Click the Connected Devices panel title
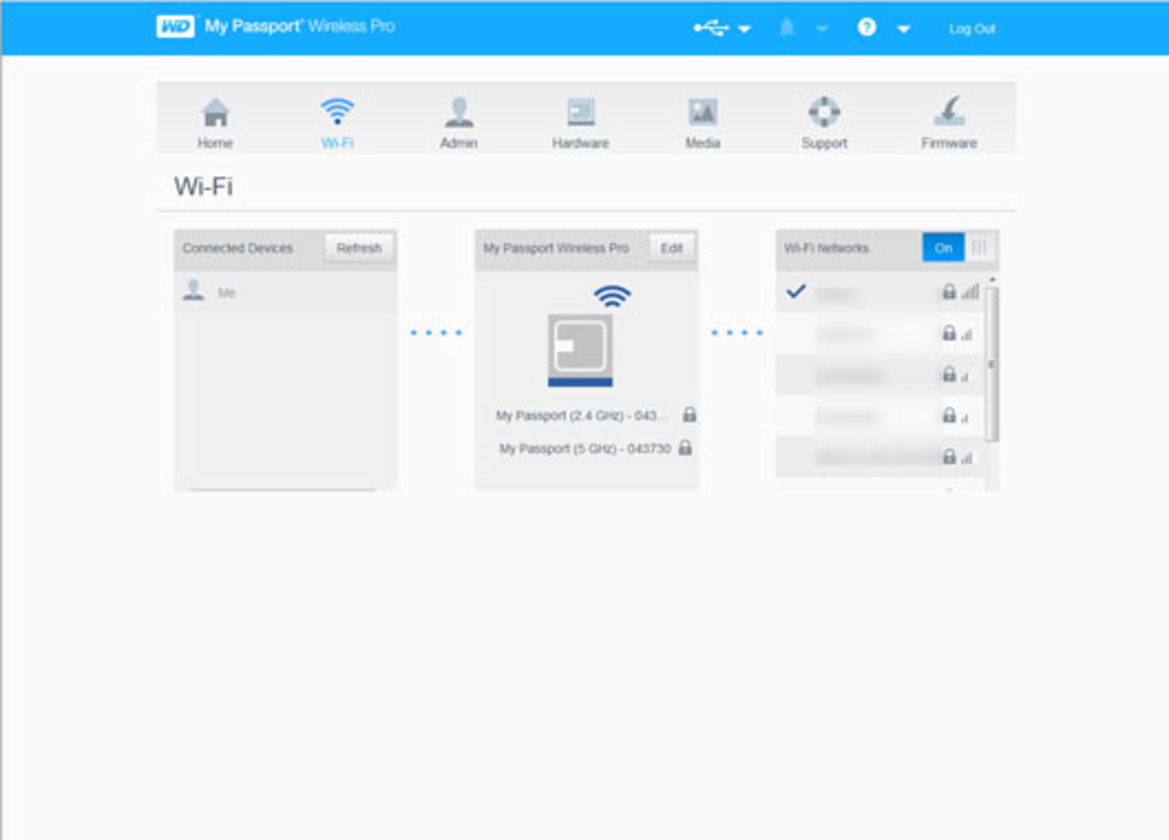The image size is (1169, 840). [238, 248]
